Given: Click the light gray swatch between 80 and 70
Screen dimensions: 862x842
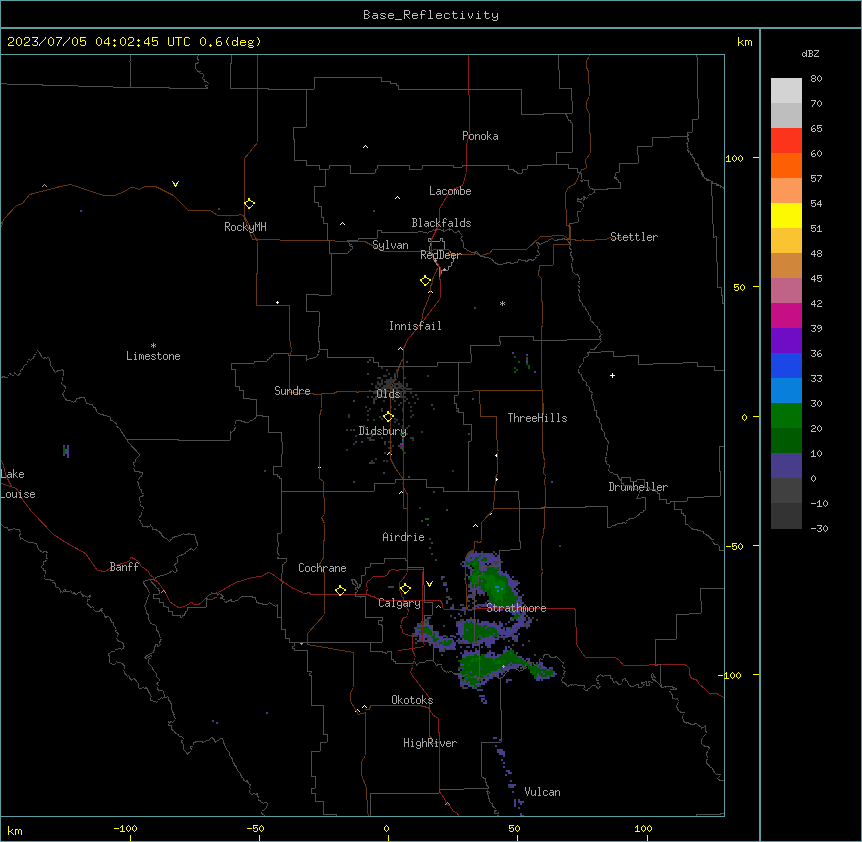Looking at the screenshot, I should tap(786, 90).
